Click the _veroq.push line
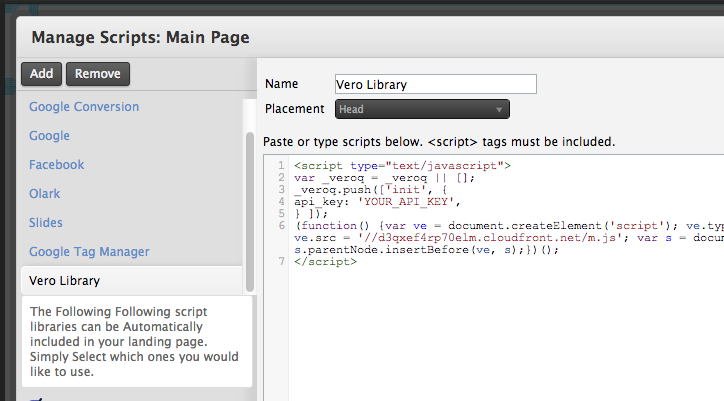Viewport: 724px width, 401px height. tap(370, 189)
